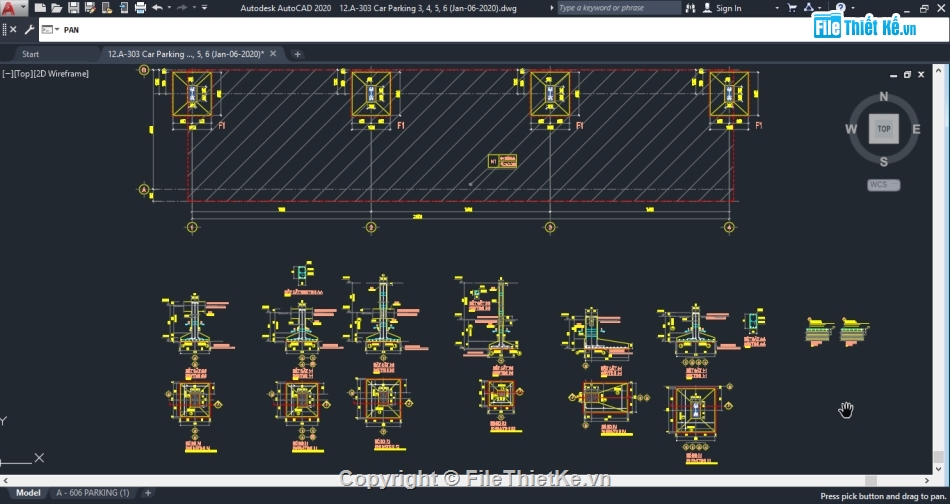Open the Redo history dropdown arrow

pyautogui.click(x=194, y=8)
